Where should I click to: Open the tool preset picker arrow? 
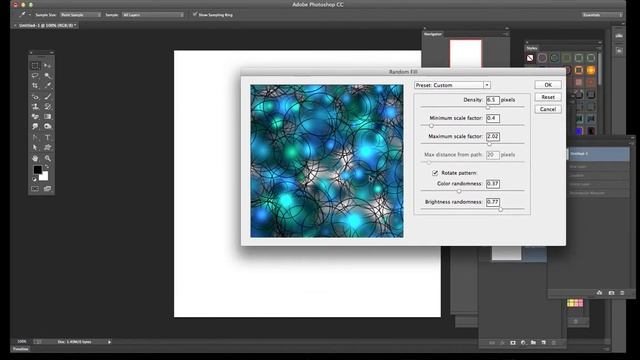pos(29,15)
